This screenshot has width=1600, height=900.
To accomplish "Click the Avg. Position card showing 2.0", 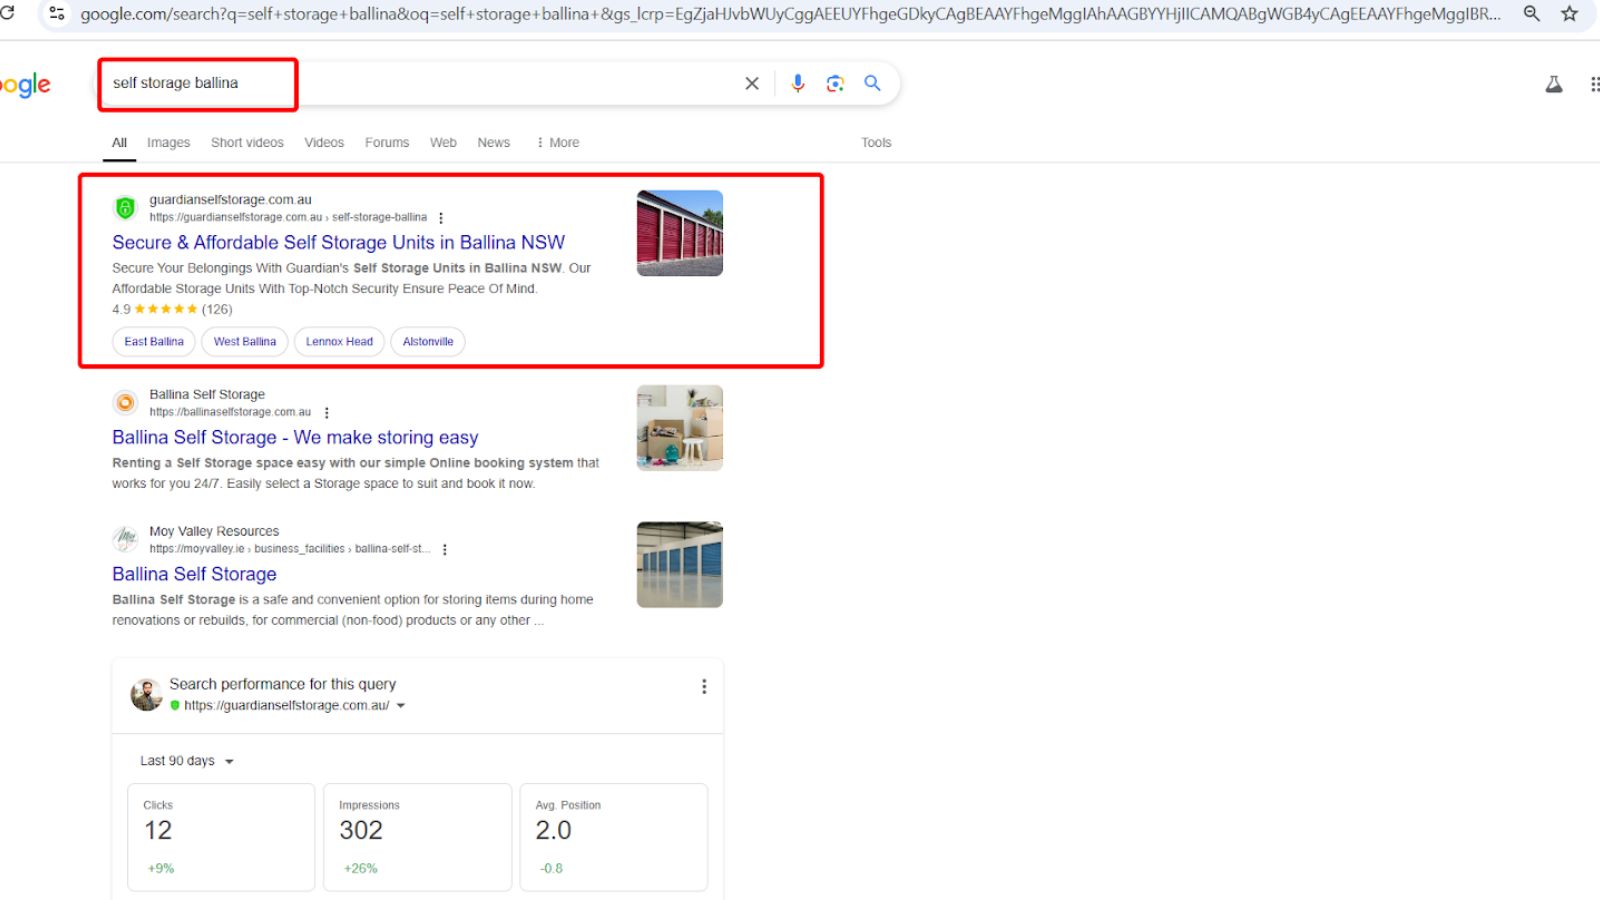I will (x=614, y=837).
